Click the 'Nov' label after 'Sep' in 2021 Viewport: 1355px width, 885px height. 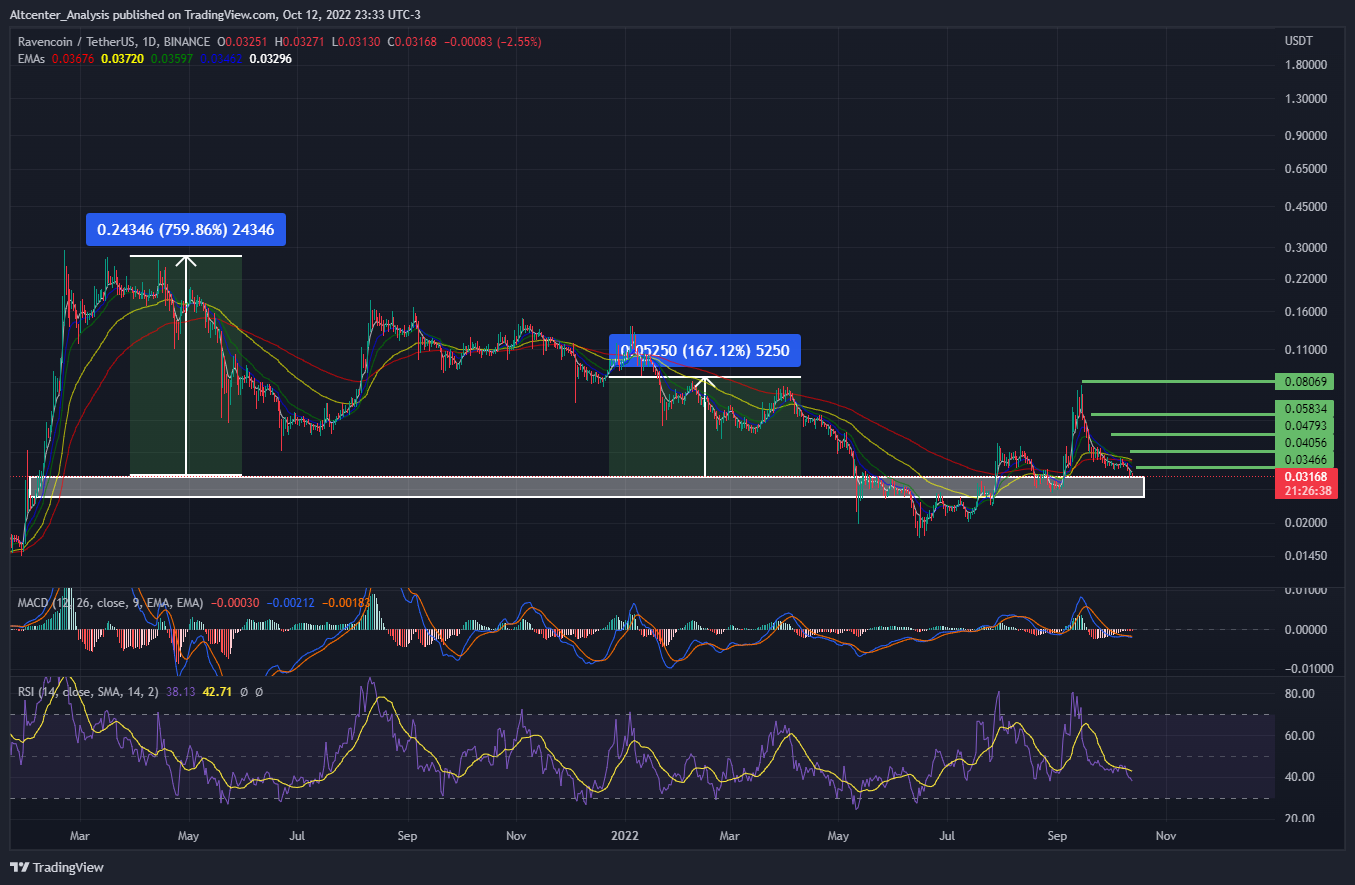[x=516, y=834]
